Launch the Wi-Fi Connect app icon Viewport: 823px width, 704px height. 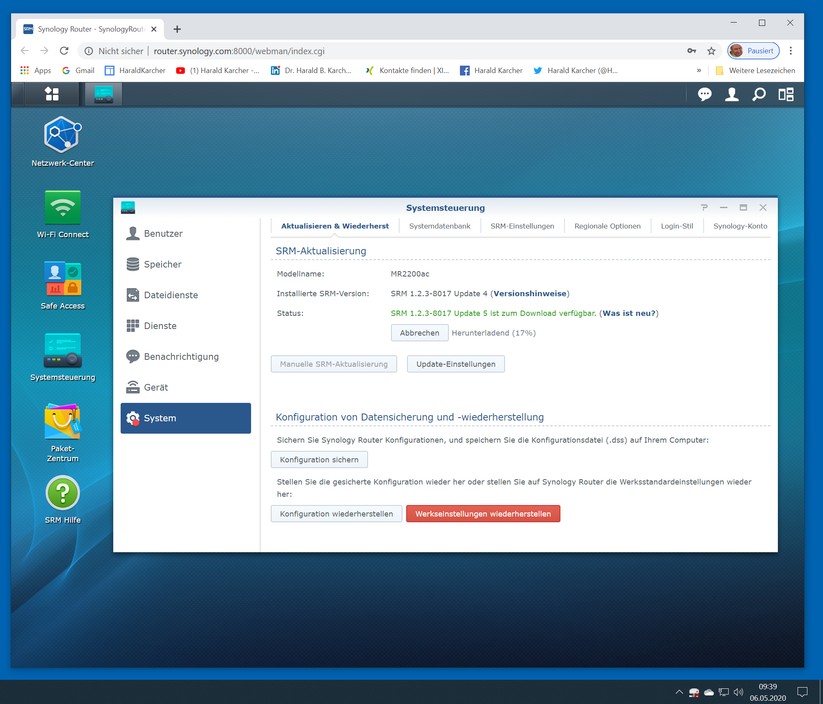pos(62,208)
